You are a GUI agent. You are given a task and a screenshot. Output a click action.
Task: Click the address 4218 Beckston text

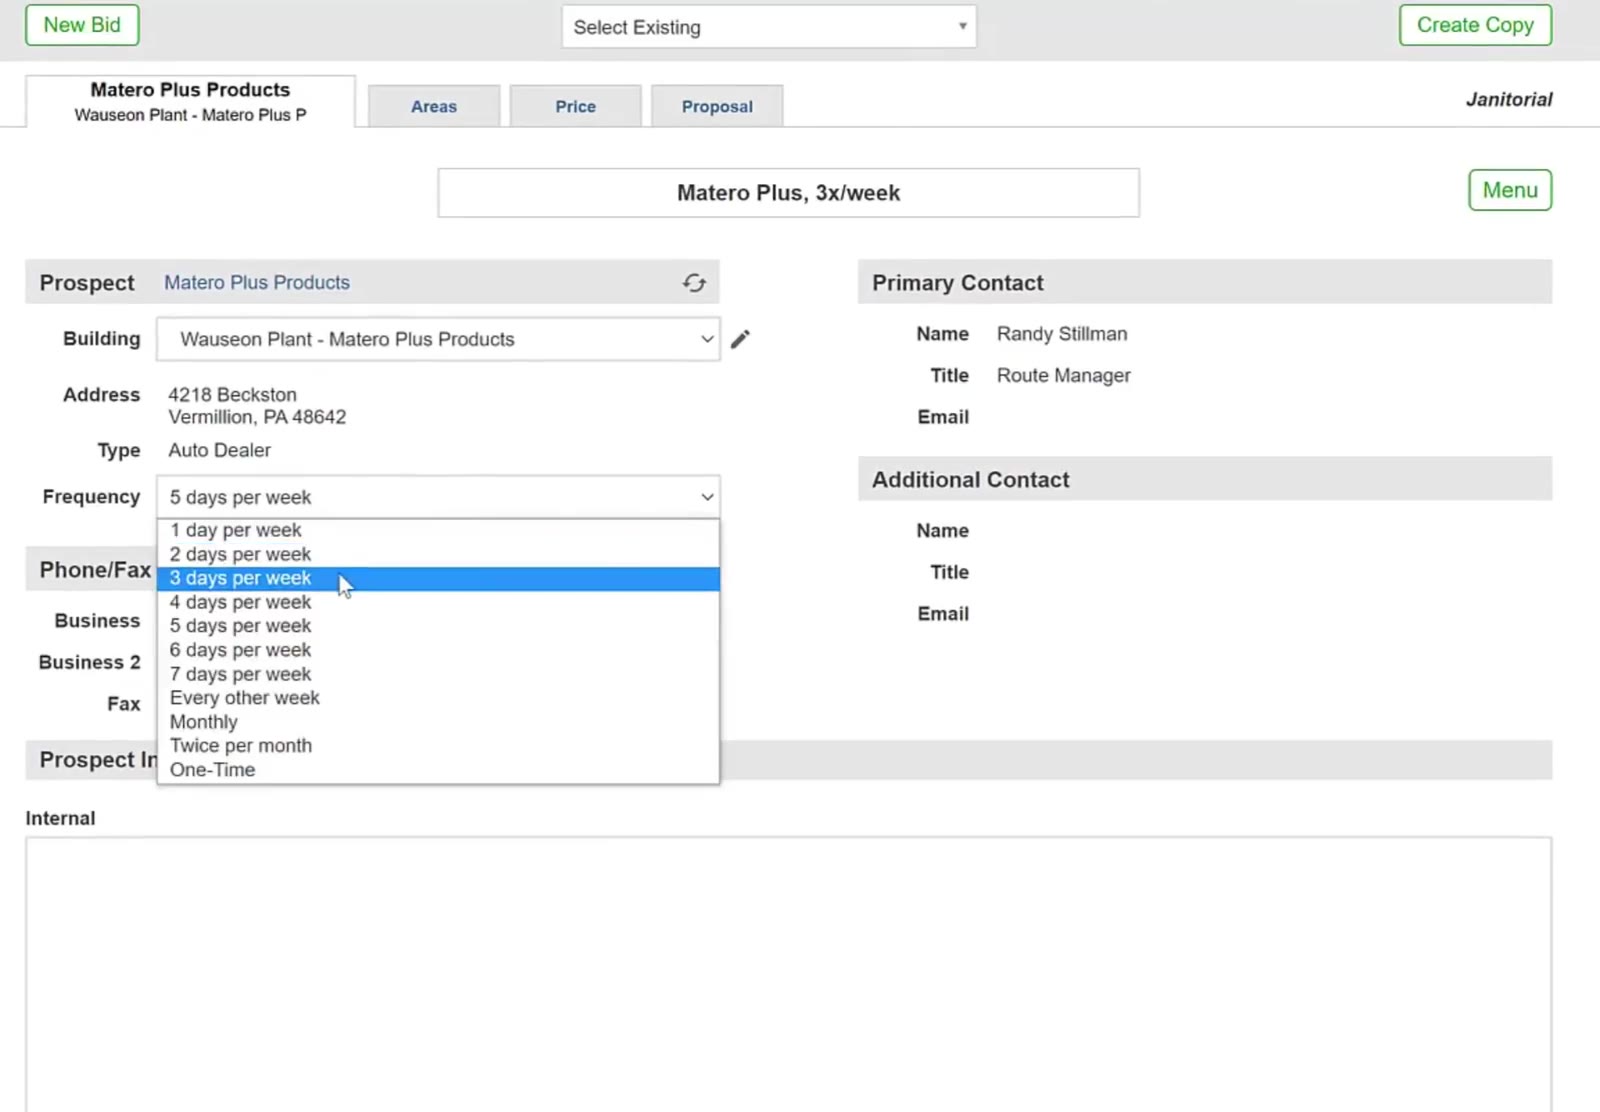point(232,395)
